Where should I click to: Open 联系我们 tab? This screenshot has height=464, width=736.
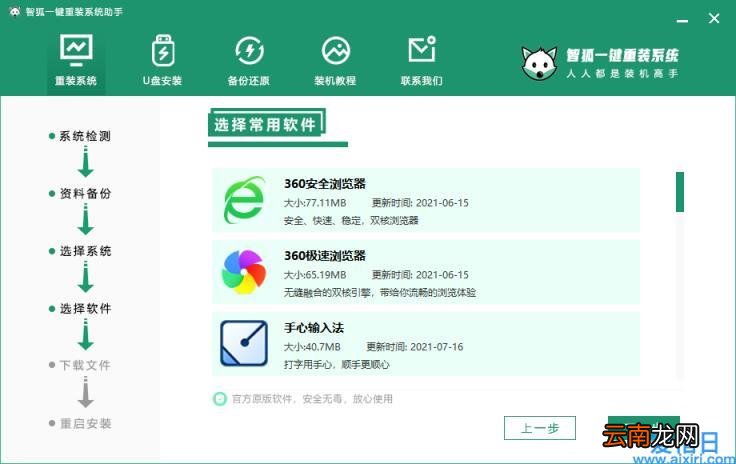(422, 61)
